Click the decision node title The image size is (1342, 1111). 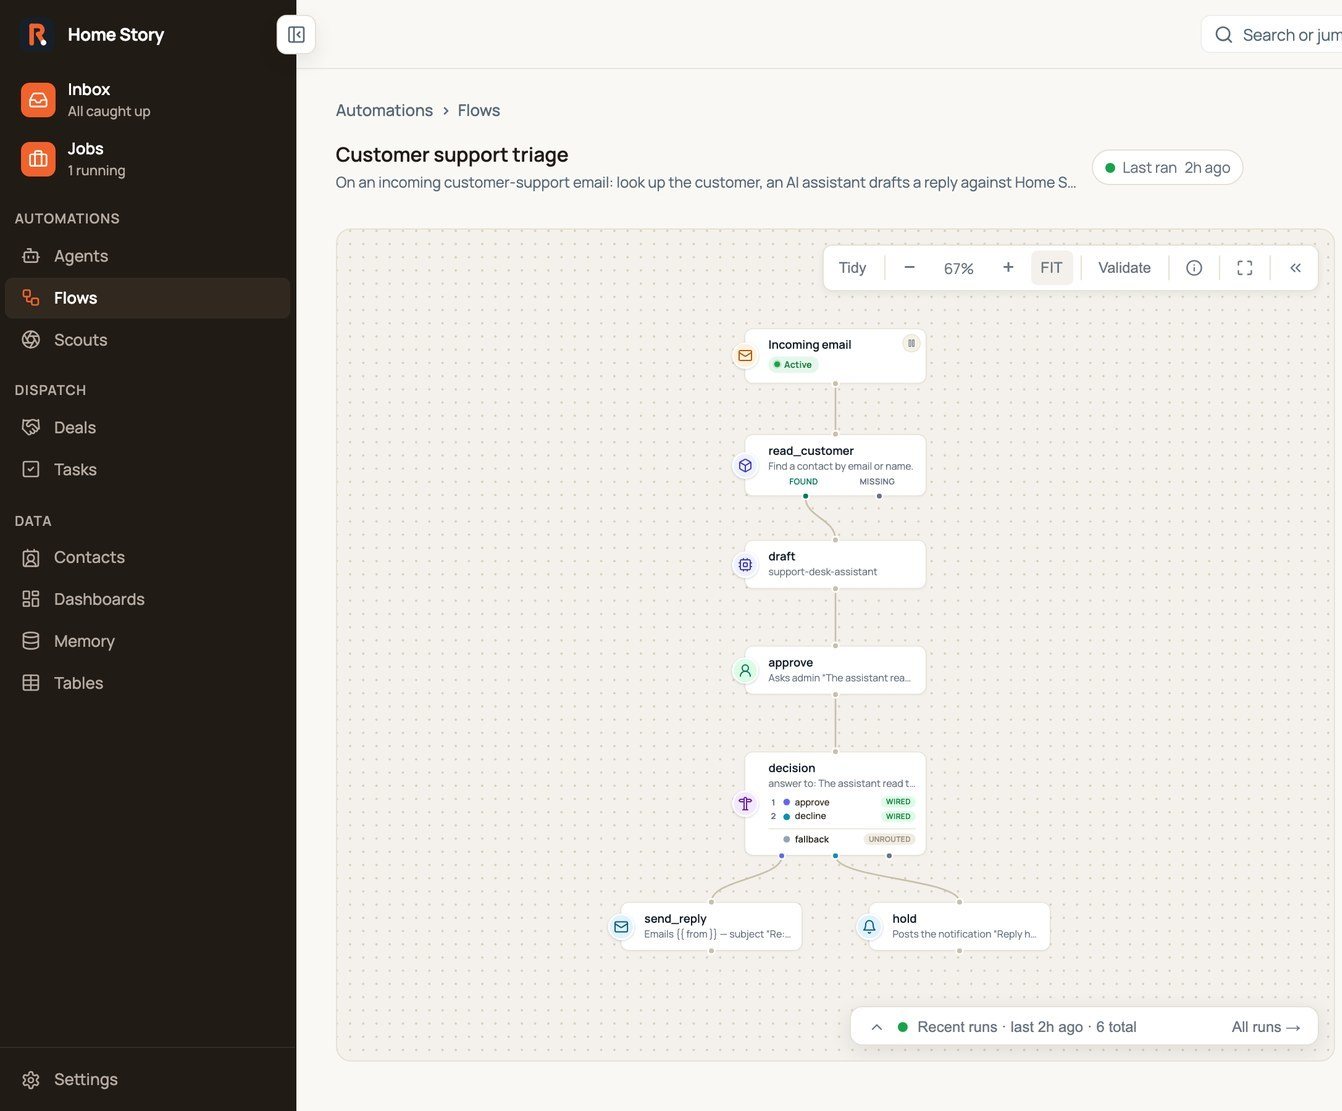pyautogui.click(x=791, y=769)
